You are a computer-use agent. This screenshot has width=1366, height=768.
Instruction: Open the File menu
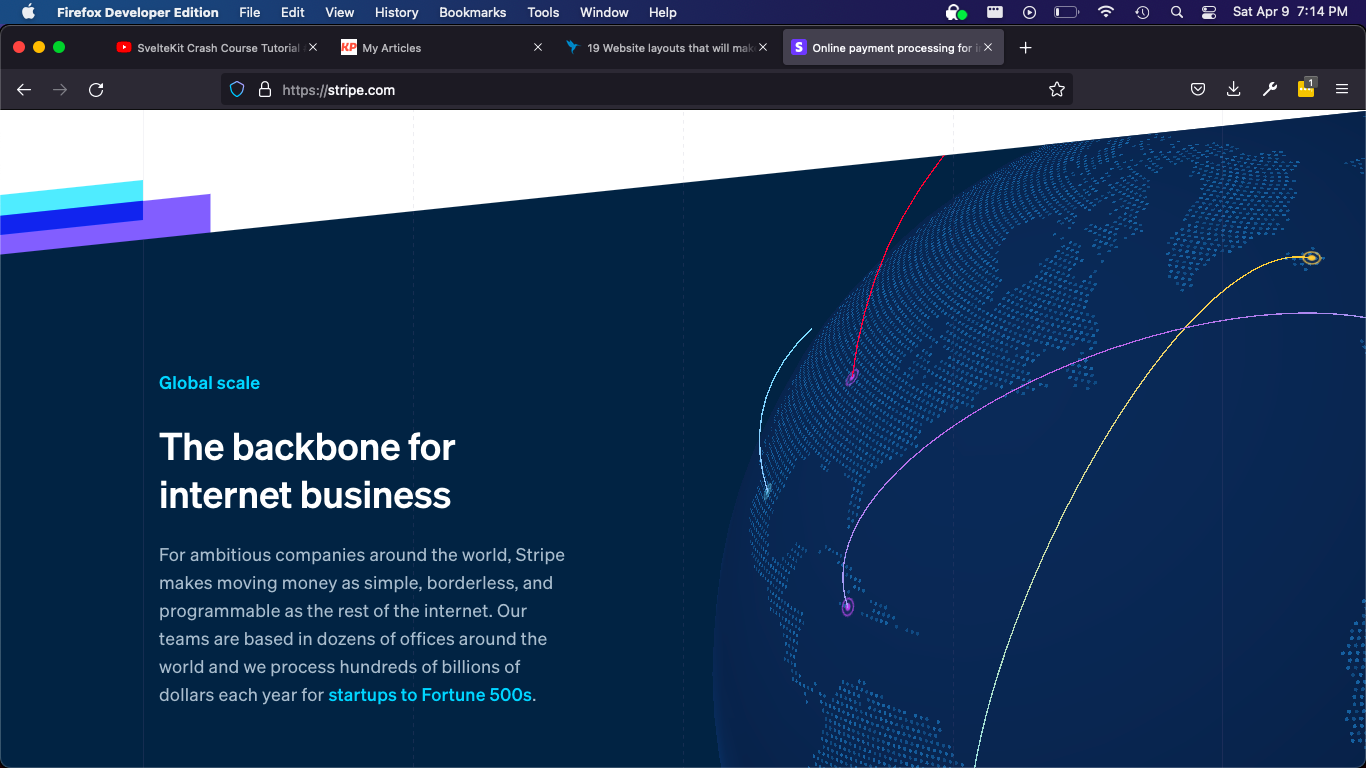250,12
